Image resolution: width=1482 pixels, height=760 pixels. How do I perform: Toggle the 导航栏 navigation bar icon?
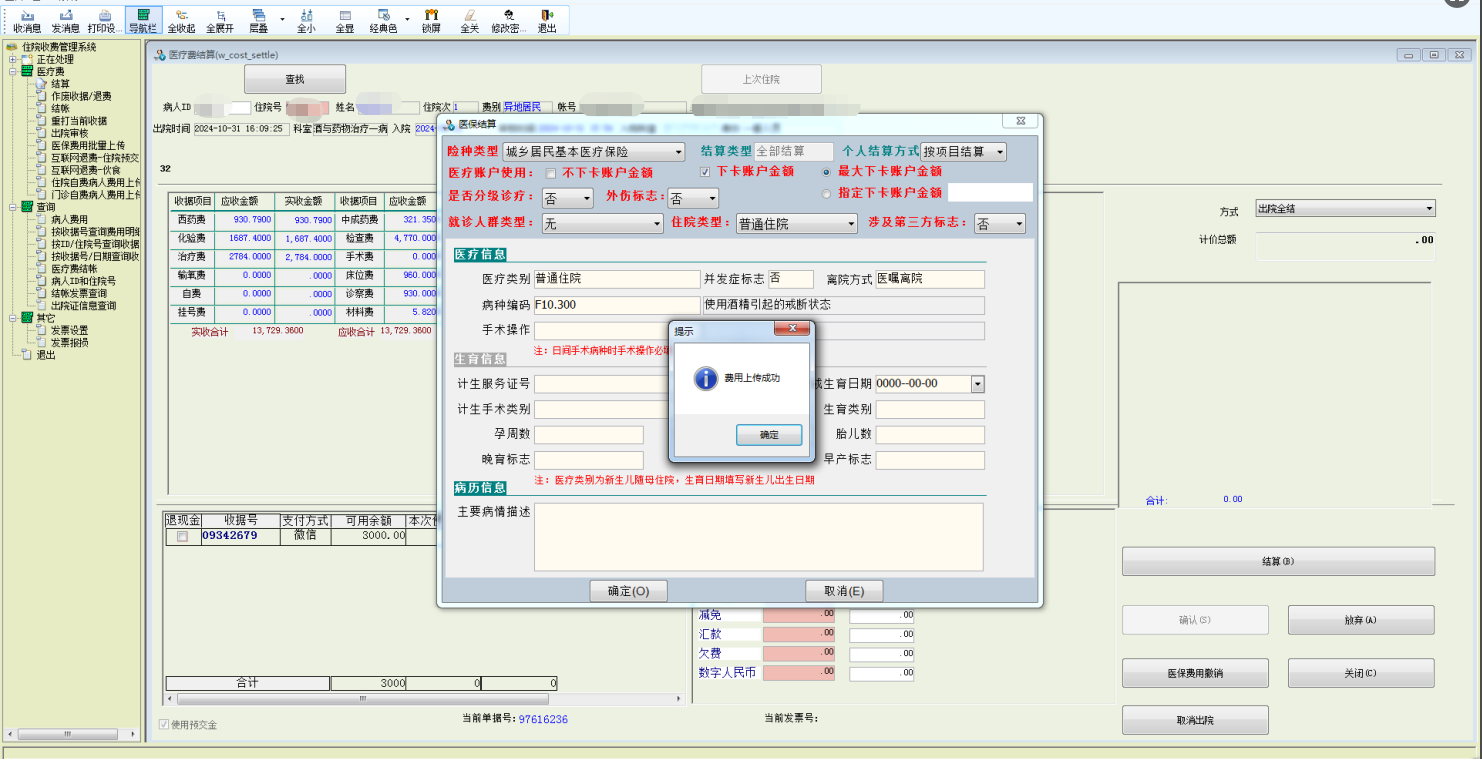coord(143,21)
